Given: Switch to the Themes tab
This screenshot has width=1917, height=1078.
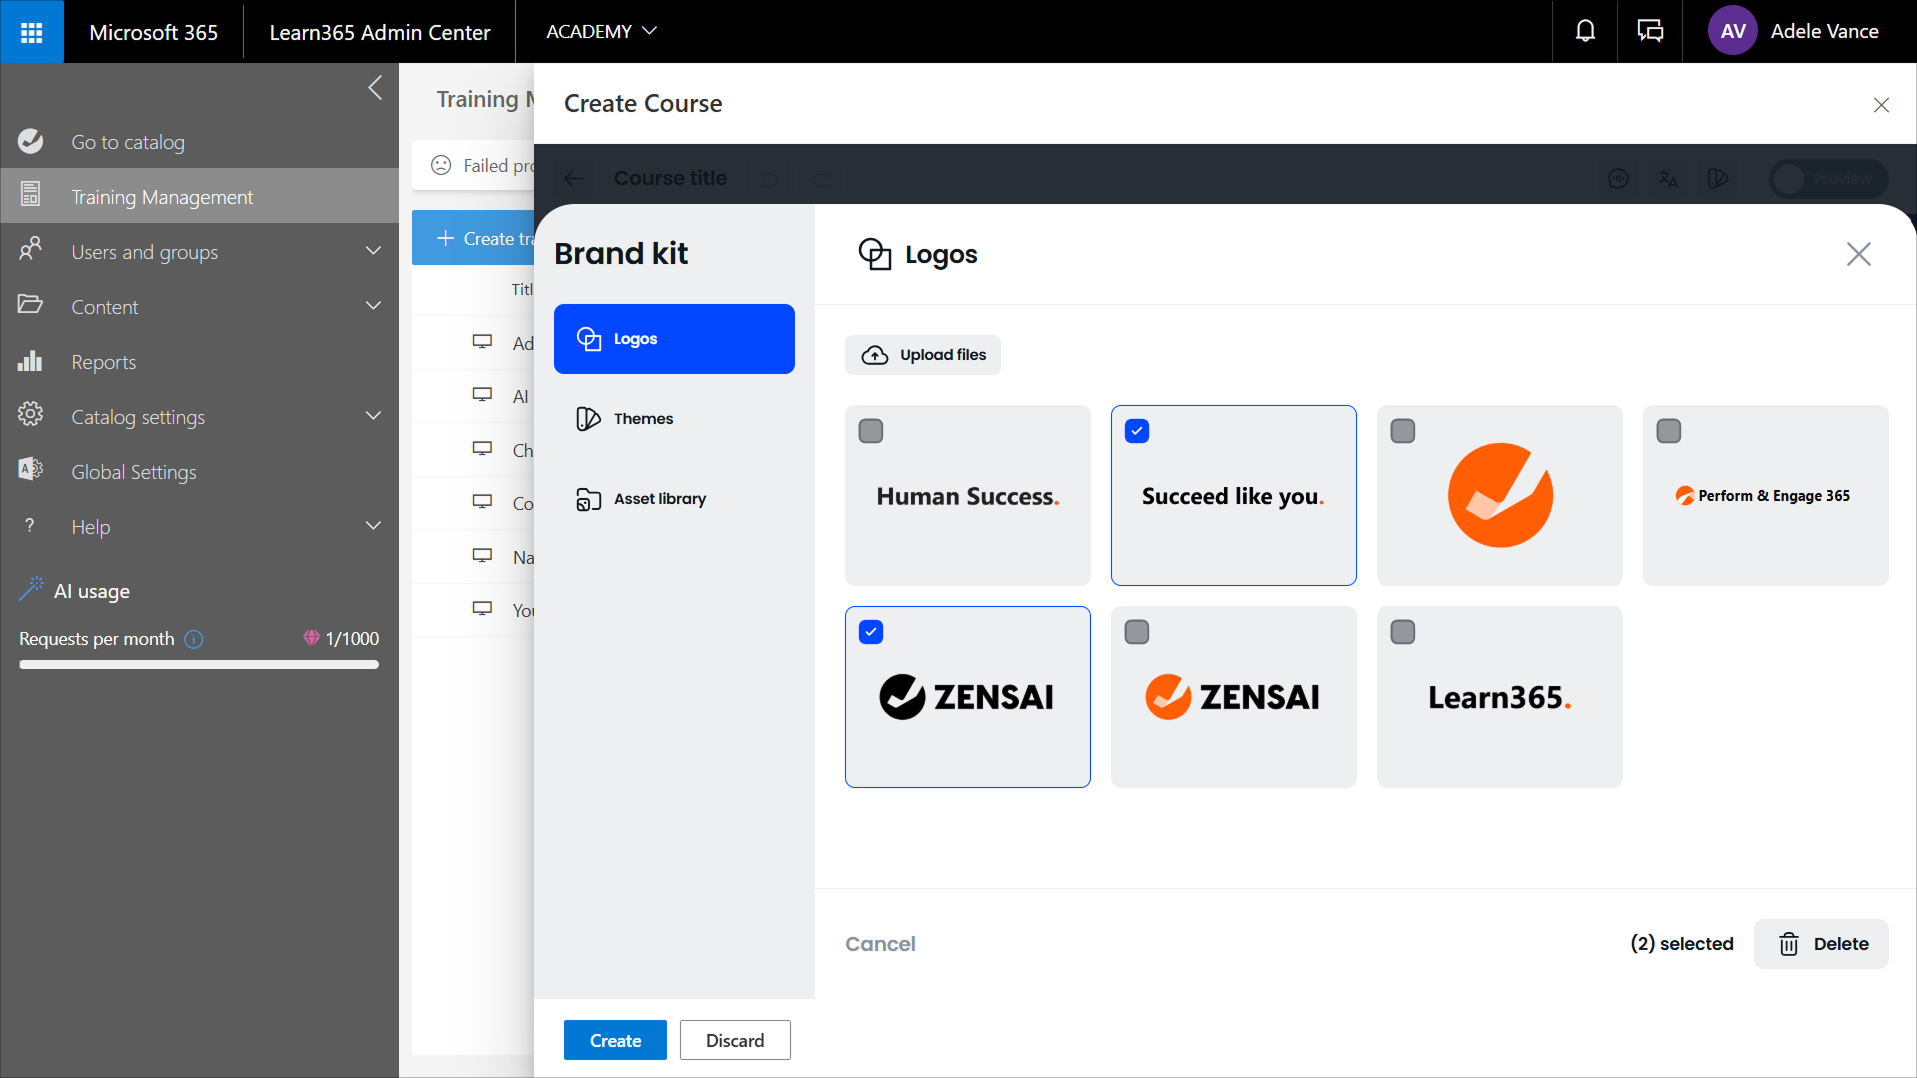Looking at the screenshot, I should [643, 419].
